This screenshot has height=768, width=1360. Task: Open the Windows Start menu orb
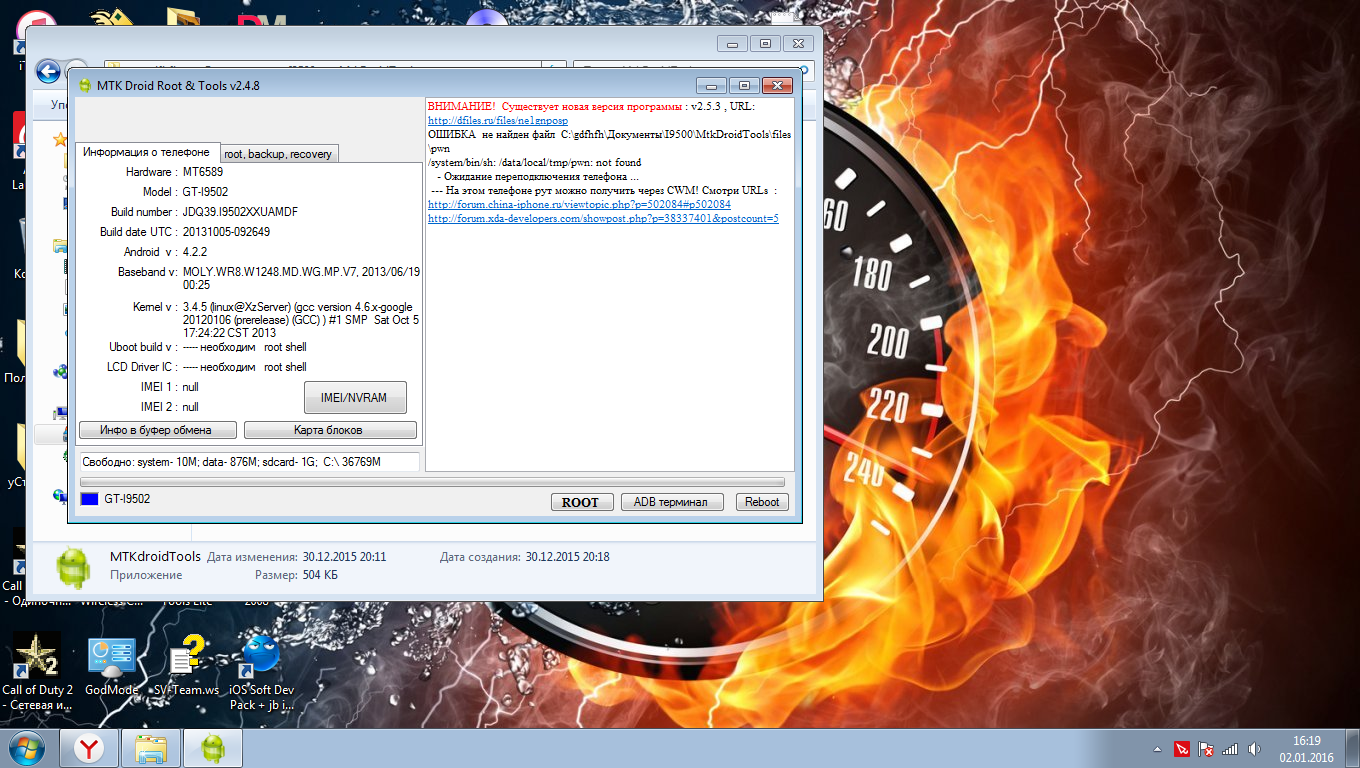click(x=27, y=748)
